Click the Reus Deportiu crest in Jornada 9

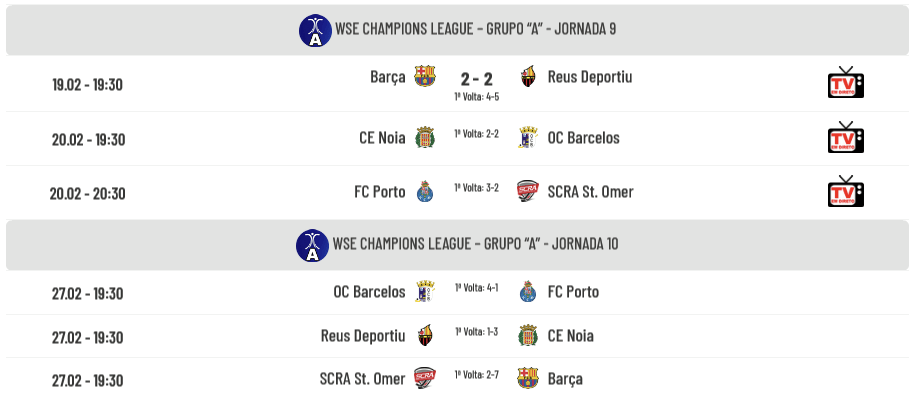click(x=528, y=76)
